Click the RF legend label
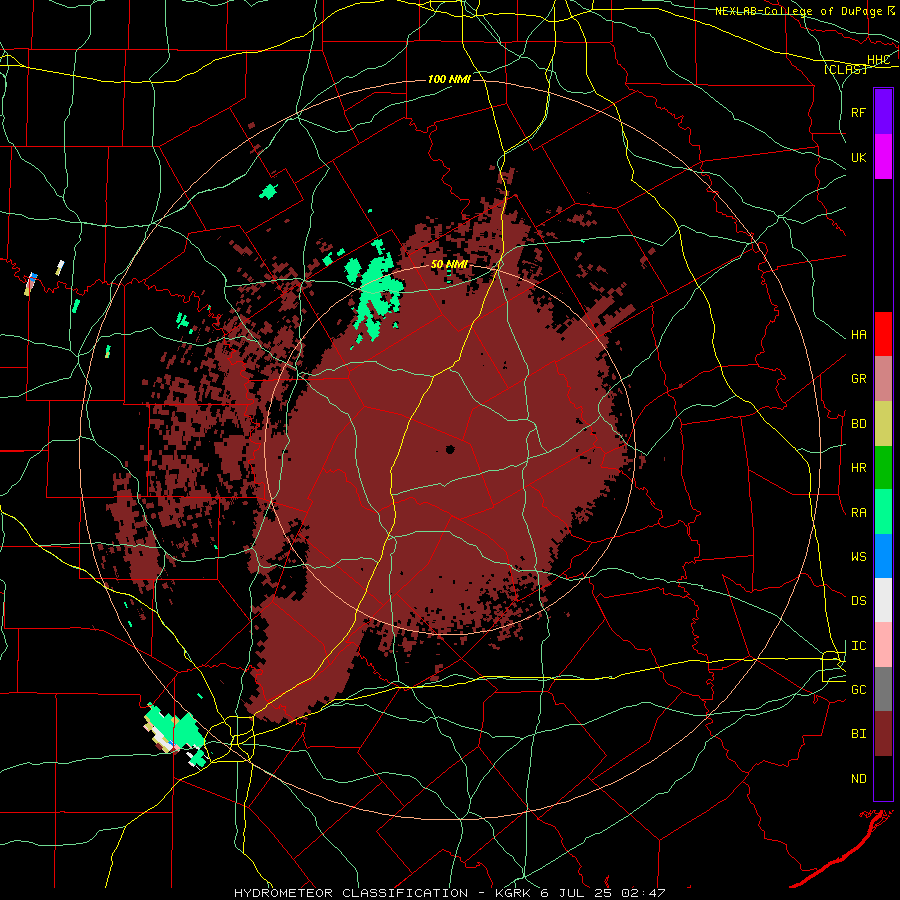The height and width of the screenshot is (900, 900). [858, 112]
